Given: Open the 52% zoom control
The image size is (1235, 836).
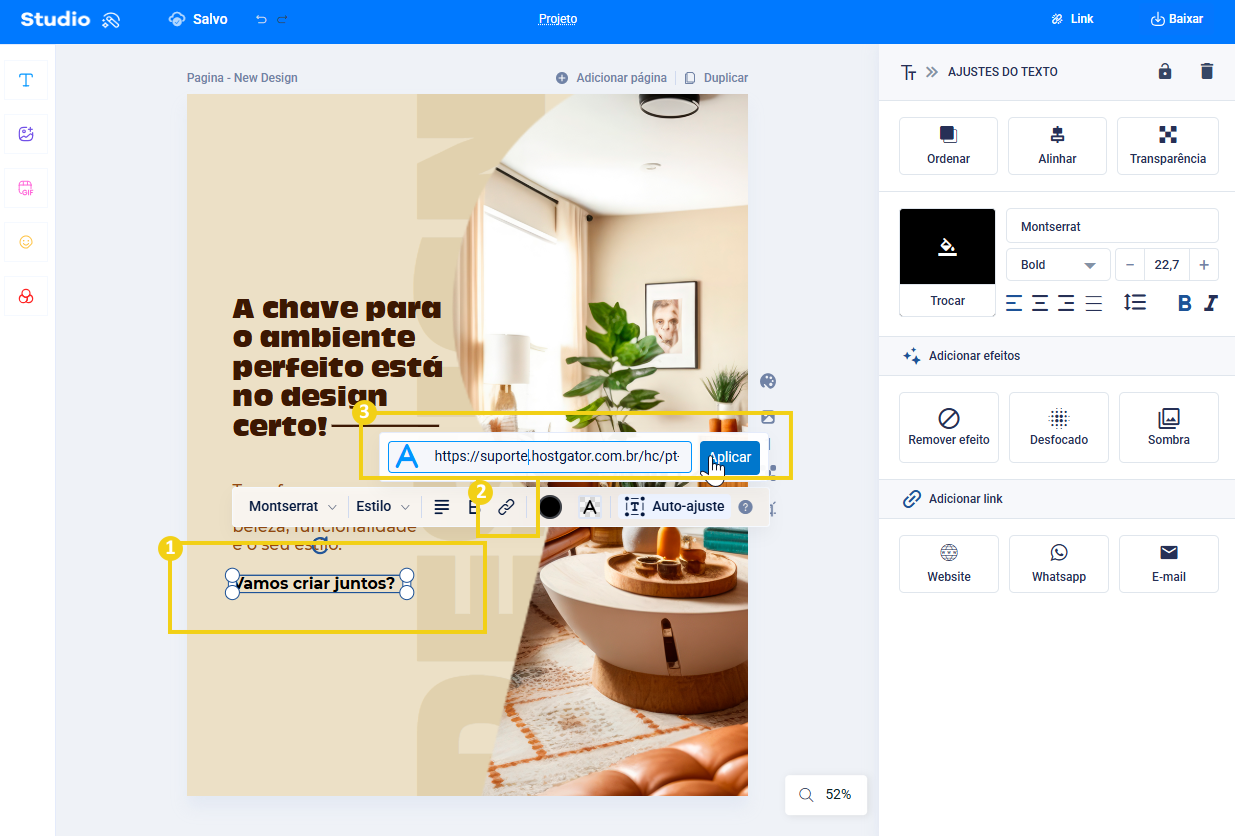Looking at the screenshot, I should click(826, 795).
